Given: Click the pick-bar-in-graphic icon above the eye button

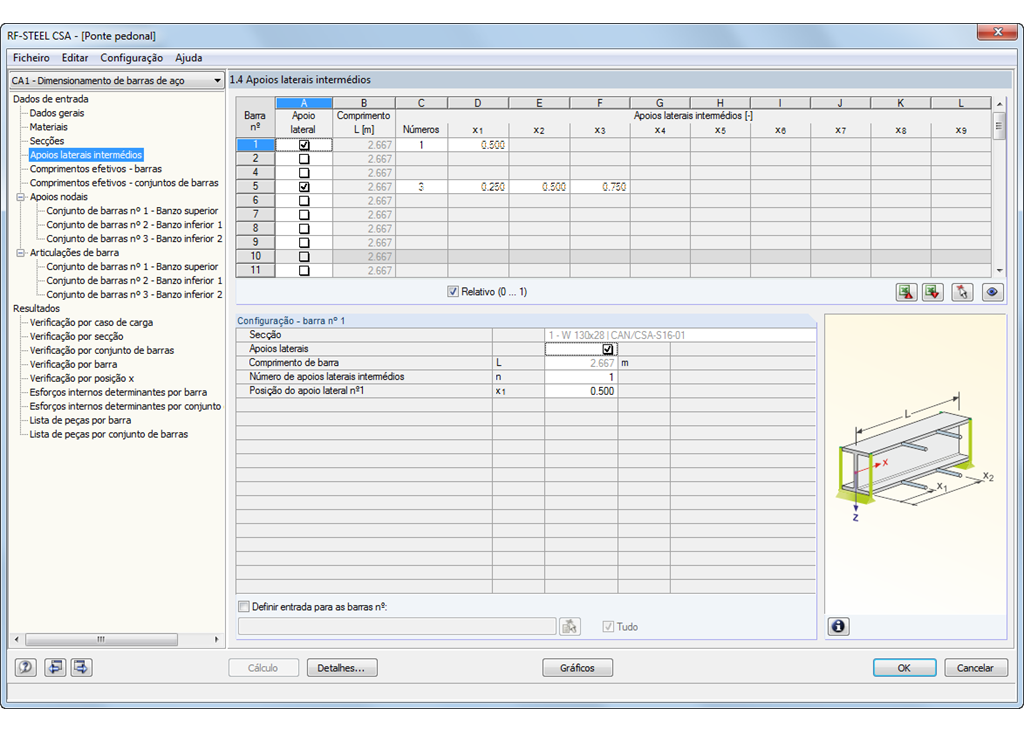Looking at the screenshot, I should pyautogui.click(x=962, y=292).
